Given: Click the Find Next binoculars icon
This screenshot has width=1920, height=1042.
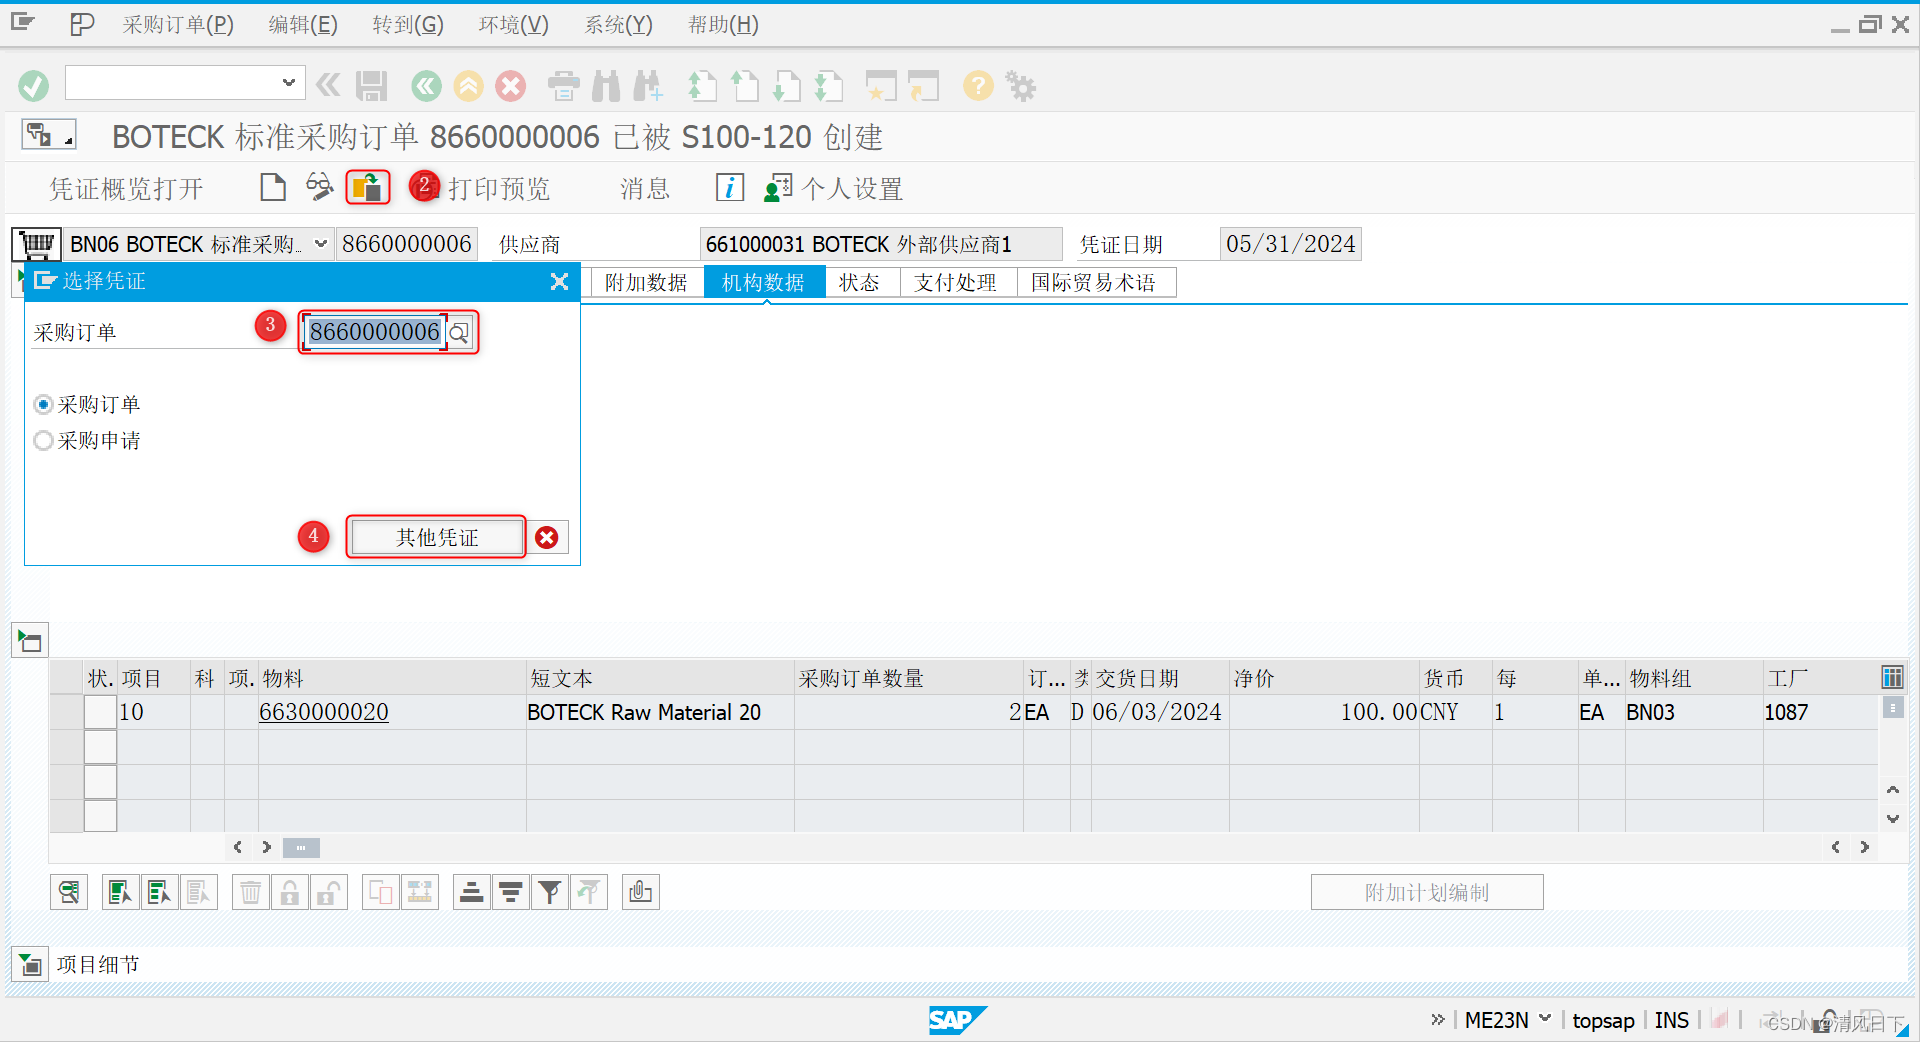Looking at the screenshot, I should pyautogui.click(x=648, y=86).
